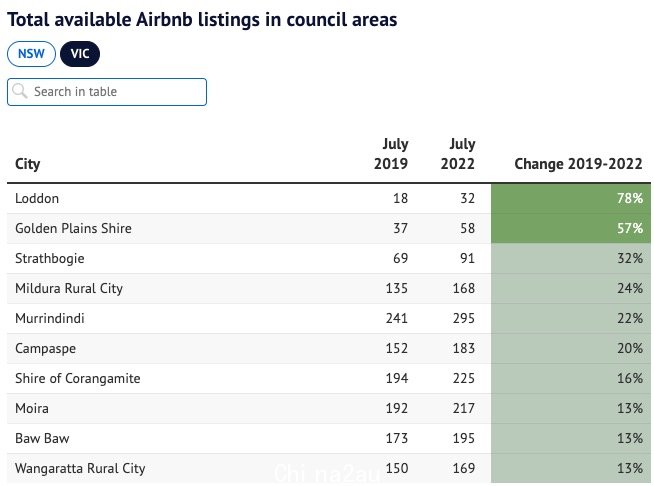Click the table title heading text

click(202, 20)
